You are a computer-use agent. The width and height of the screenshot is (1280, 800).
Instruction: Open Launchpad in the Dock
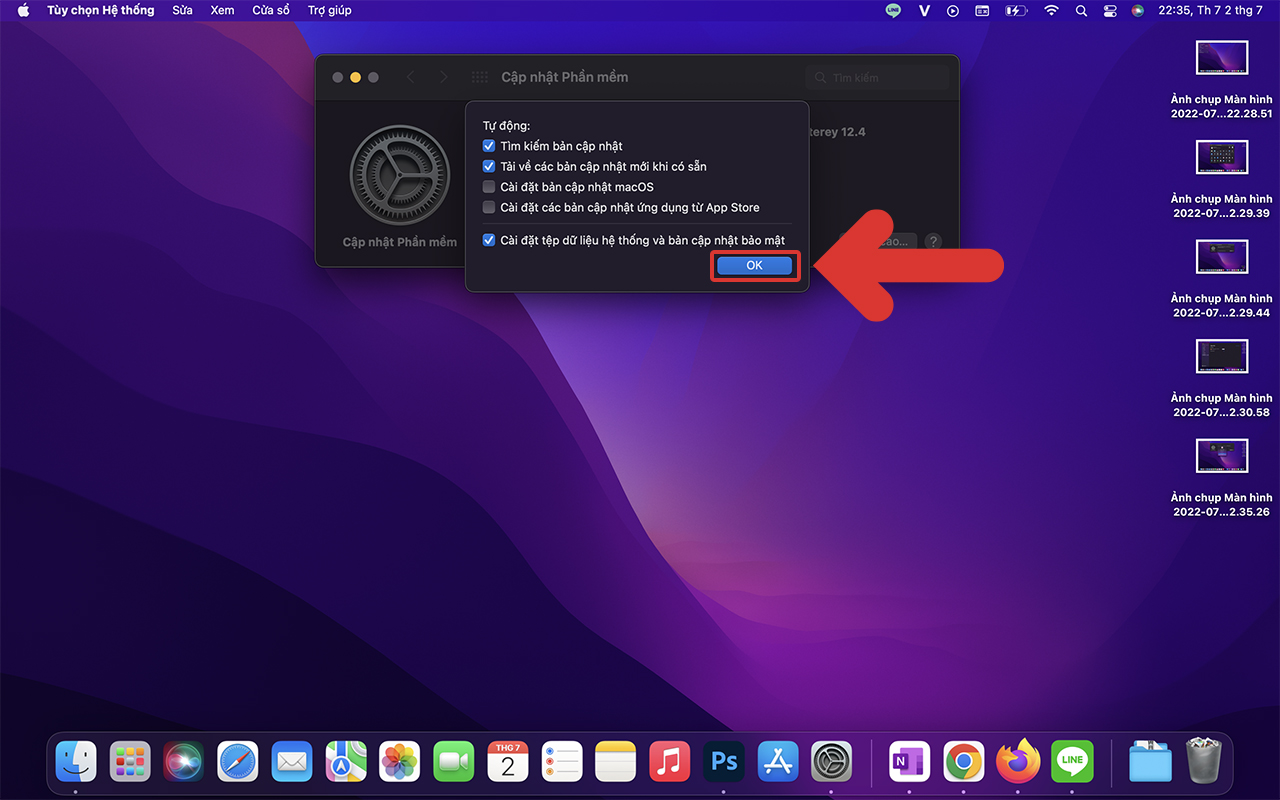(130, 761)
